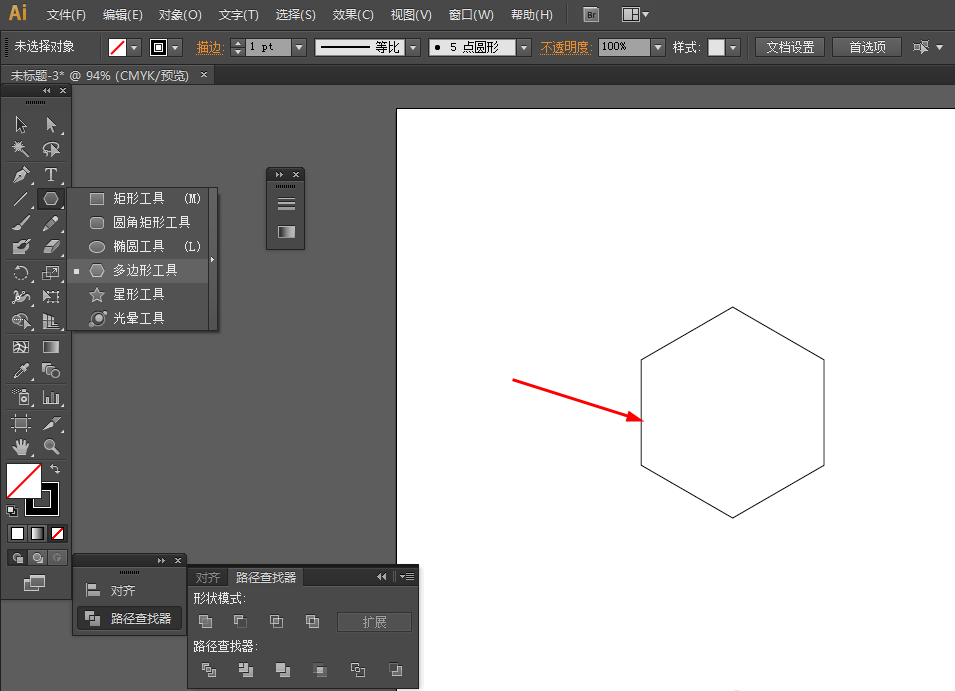Open the 等比 stroke profile dropdown
The image size is (955, 691).
(412, 46)
